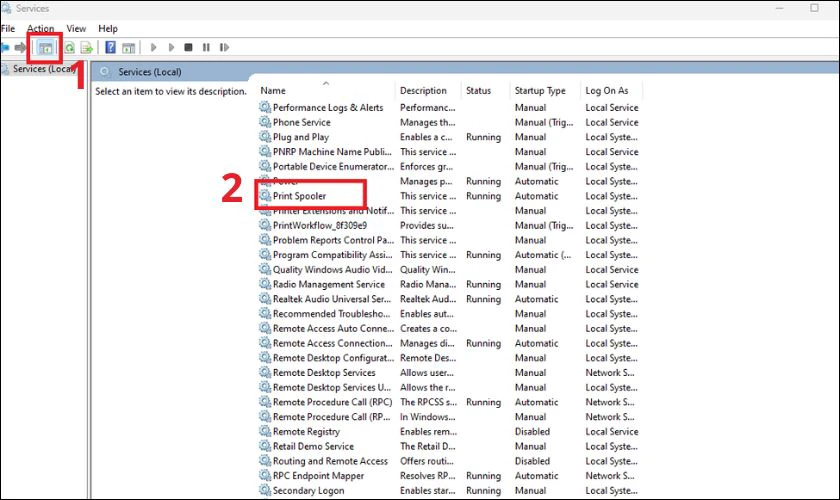Sort by the Log On As column header
The width and height of the screenshot is (840, 500).
pos(606,91)
